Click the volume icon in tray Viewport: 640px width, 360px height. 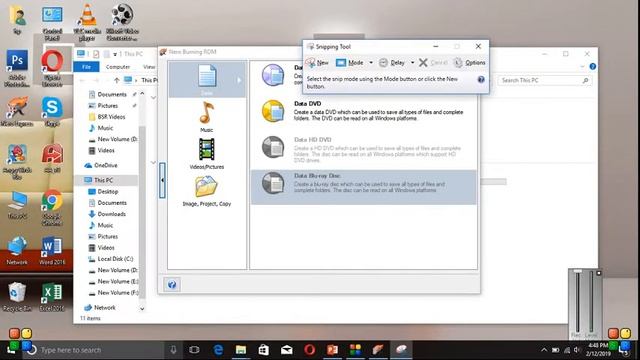[x=577, y=350]
